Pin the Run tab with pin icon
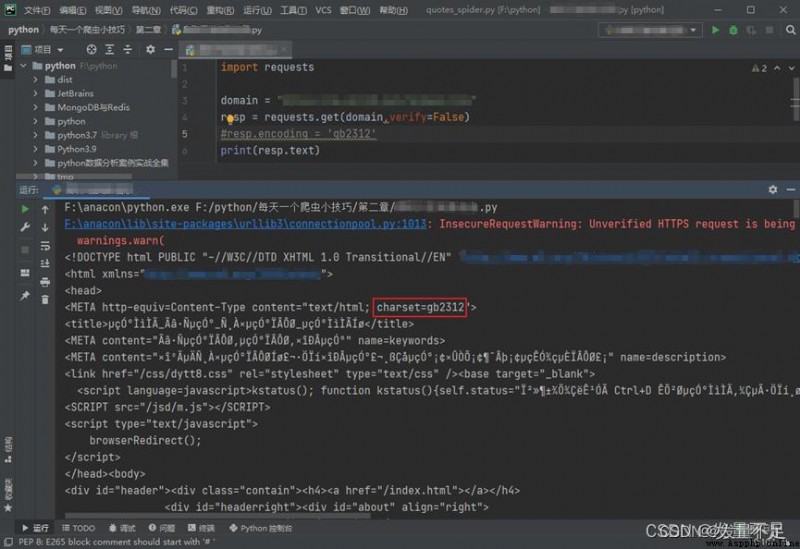The height and width of the screenshot is (549, 800). (x=25, y=295)
